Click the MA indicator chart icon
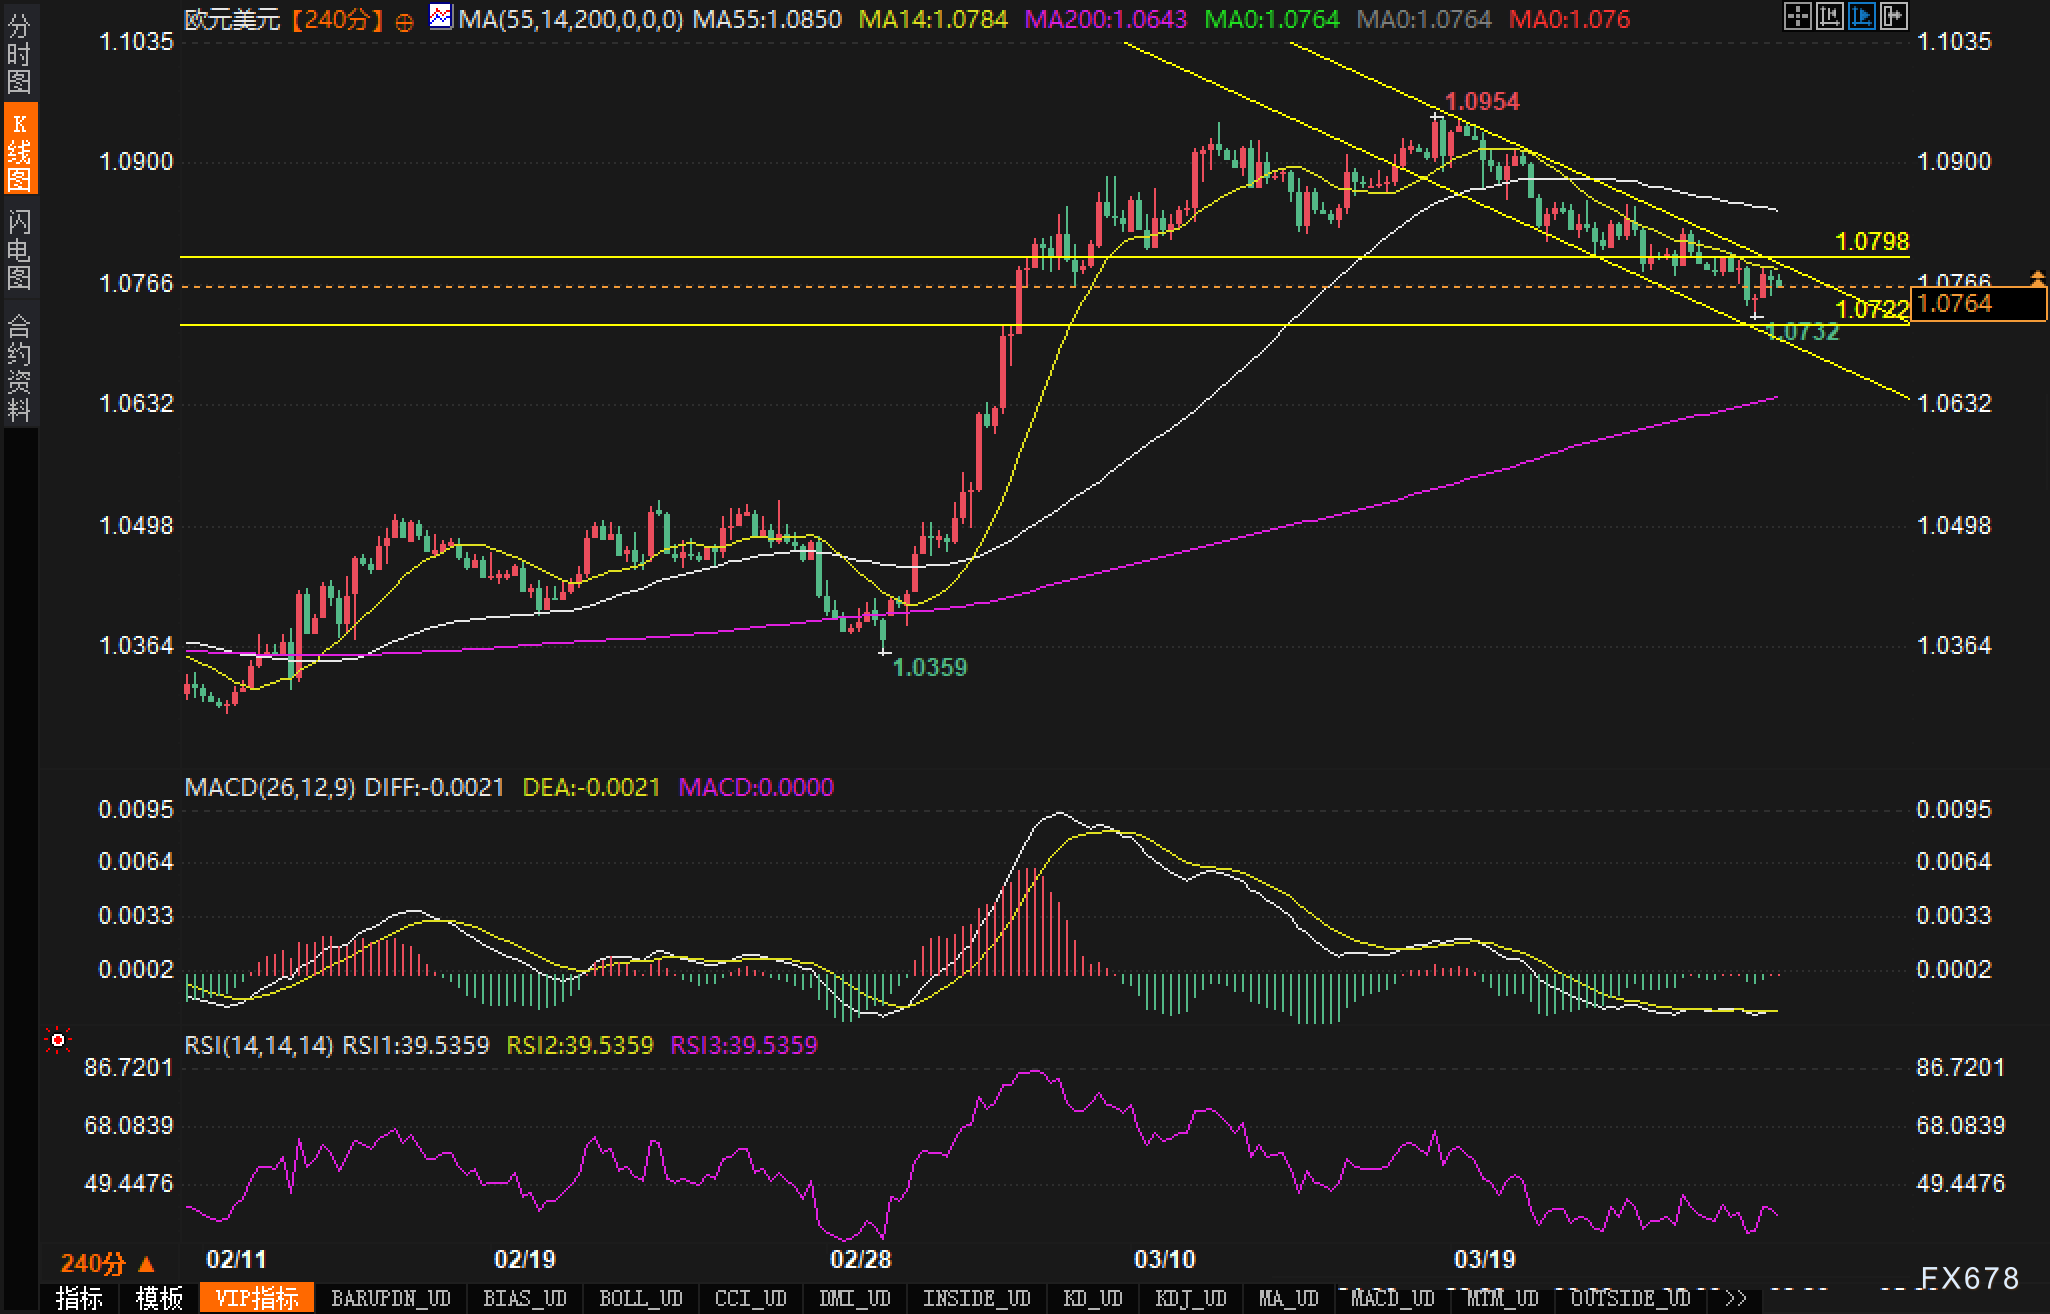The height and width of the screenshot is (1314, 2050). (x=440, y=17)
